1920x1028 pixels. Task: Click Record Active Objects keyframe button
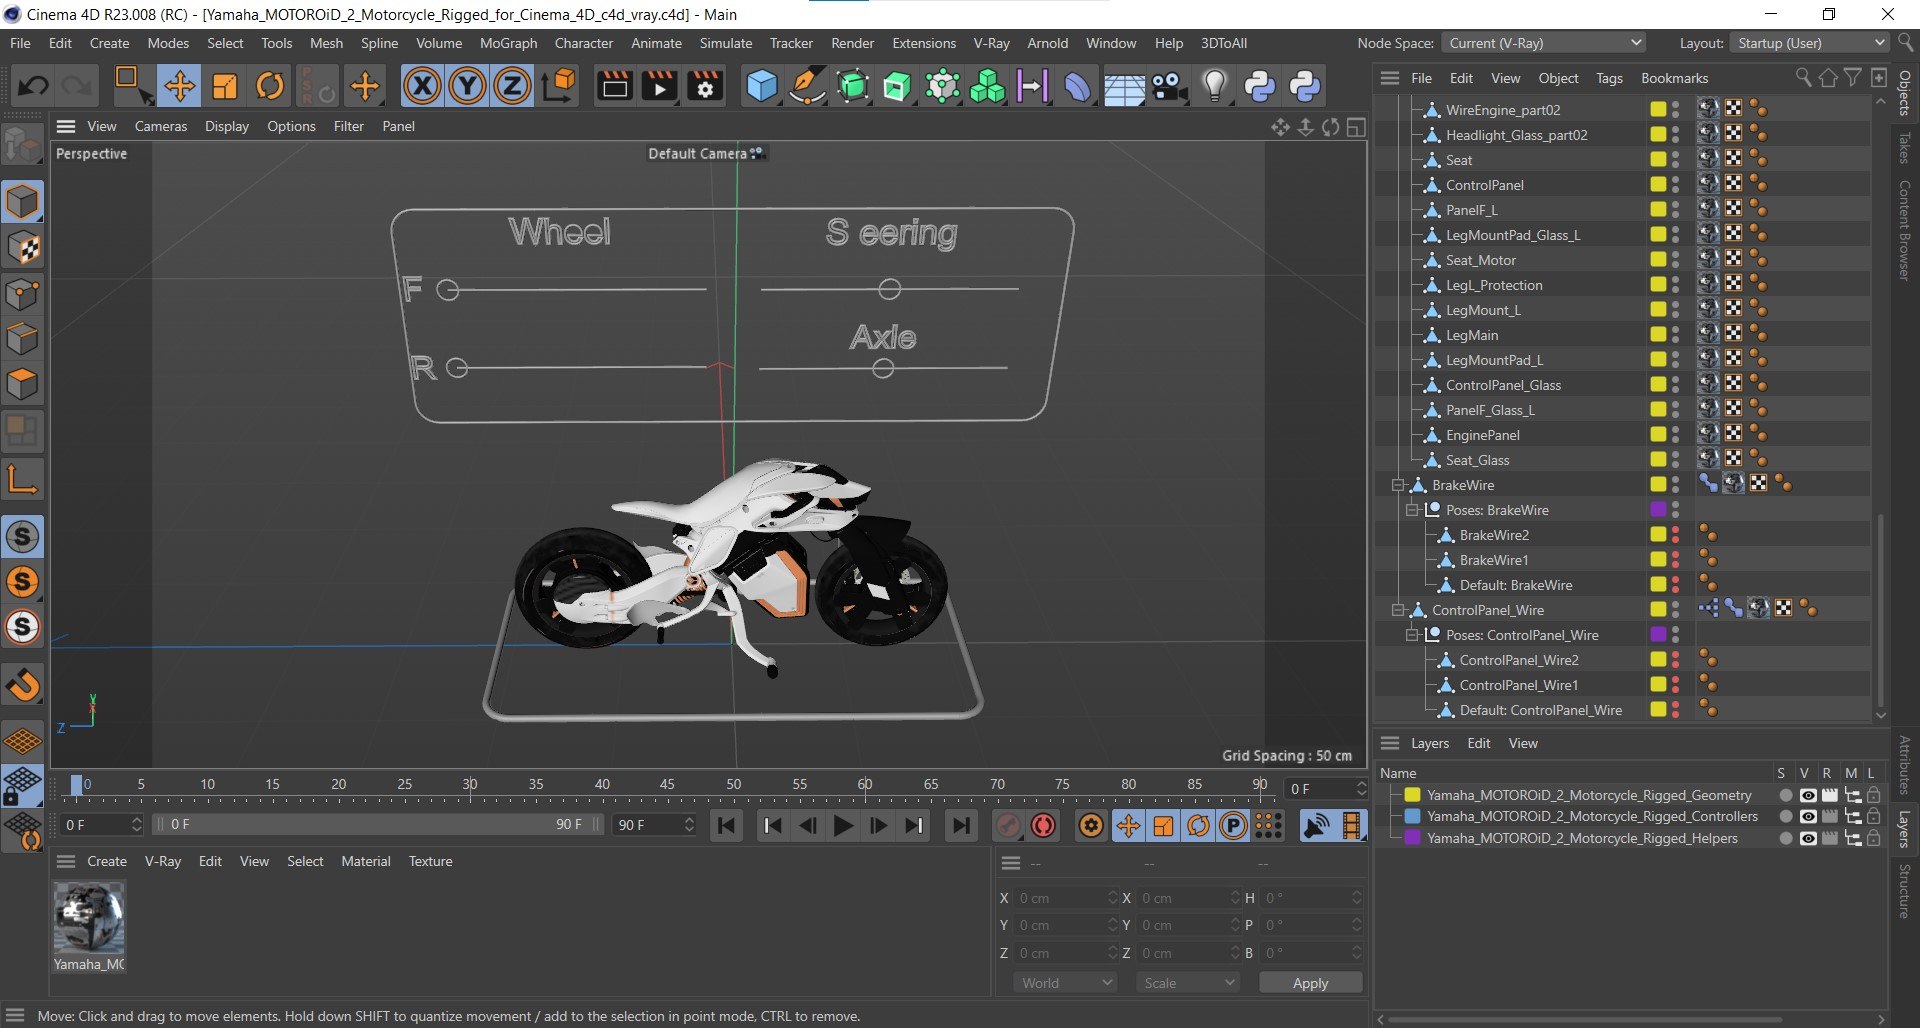pyautogui.click(x=1008, y=826)
